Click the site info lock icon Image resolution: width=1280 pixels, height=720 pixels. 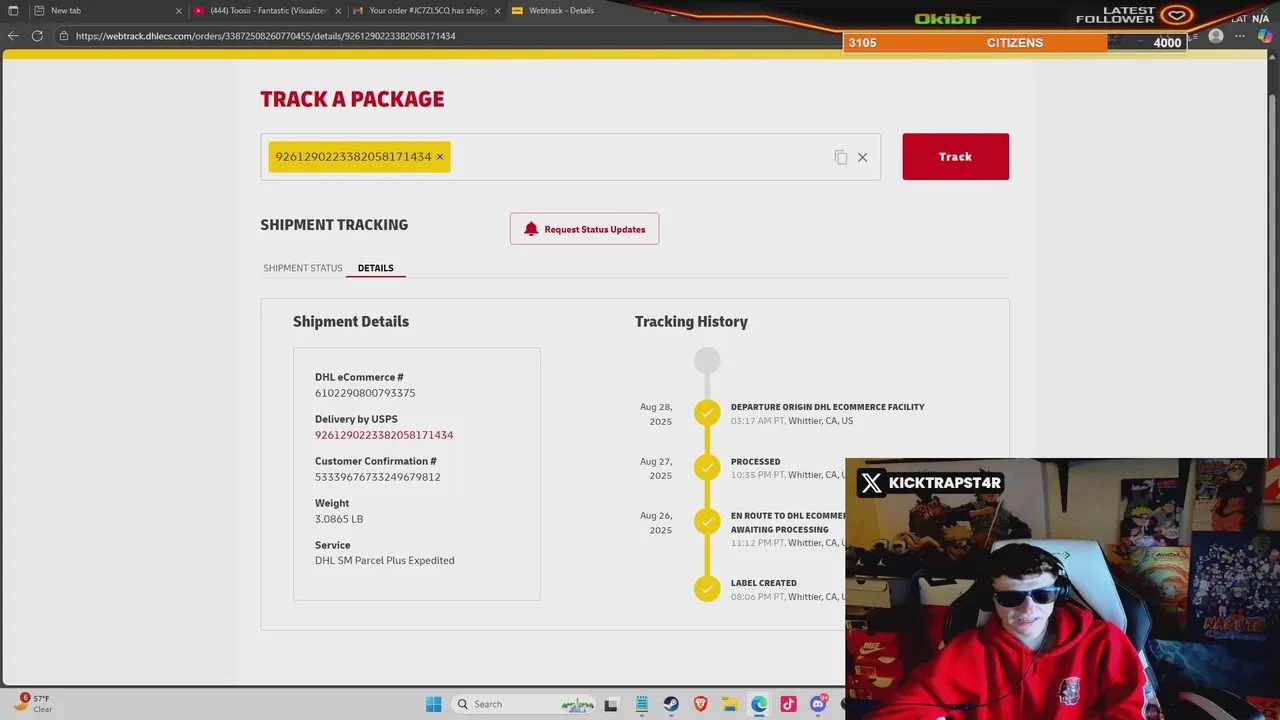[64, 36]
